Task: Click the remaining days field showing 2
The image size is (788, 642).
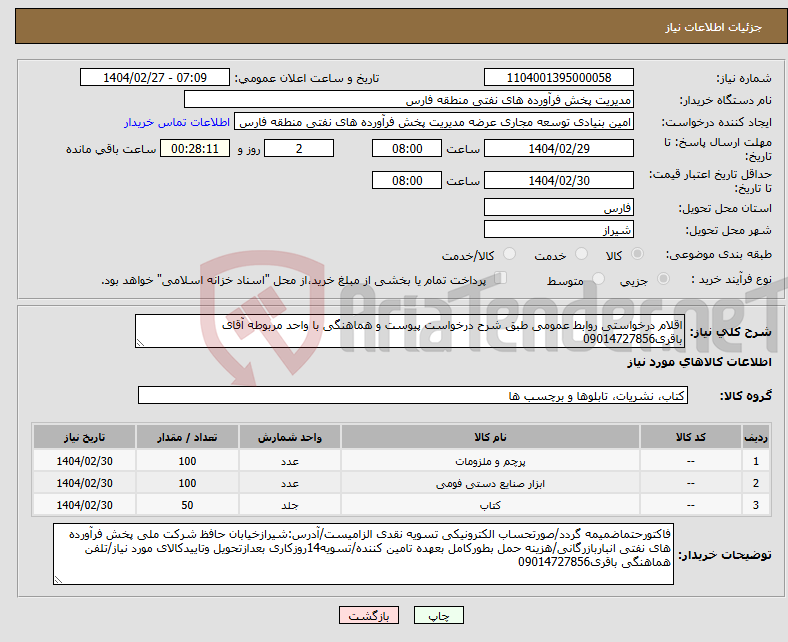Action: [x=299, y=148]
